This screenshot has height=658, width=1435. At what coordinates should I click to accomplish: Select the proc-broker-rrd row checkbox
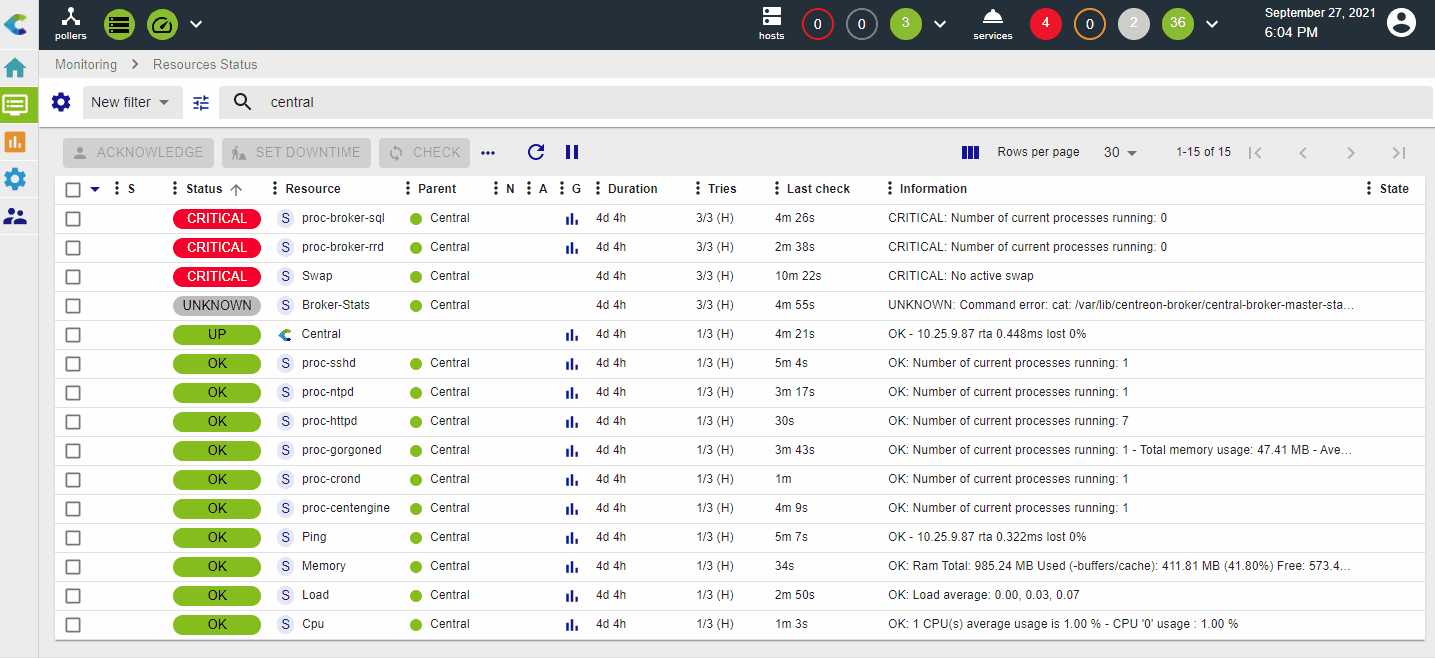73,248
